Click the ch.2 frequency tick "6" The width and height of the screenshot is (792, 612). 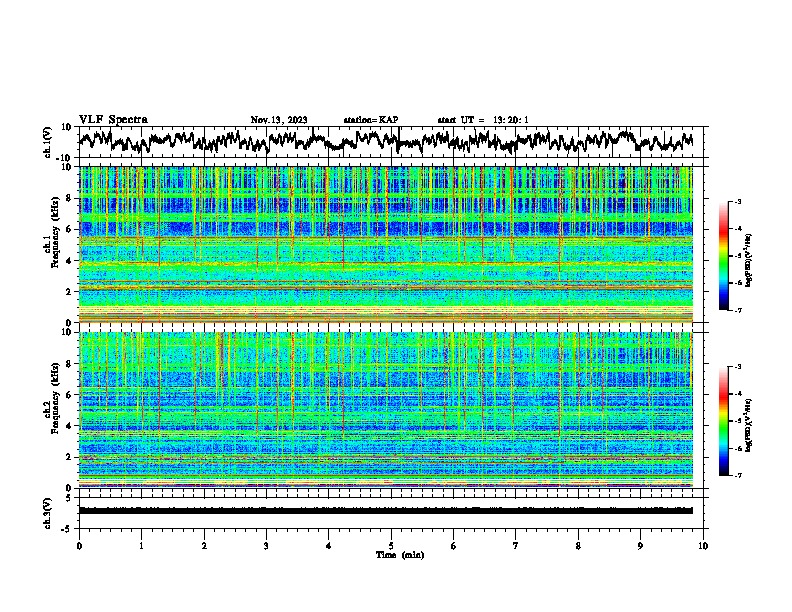coord(71,395)
